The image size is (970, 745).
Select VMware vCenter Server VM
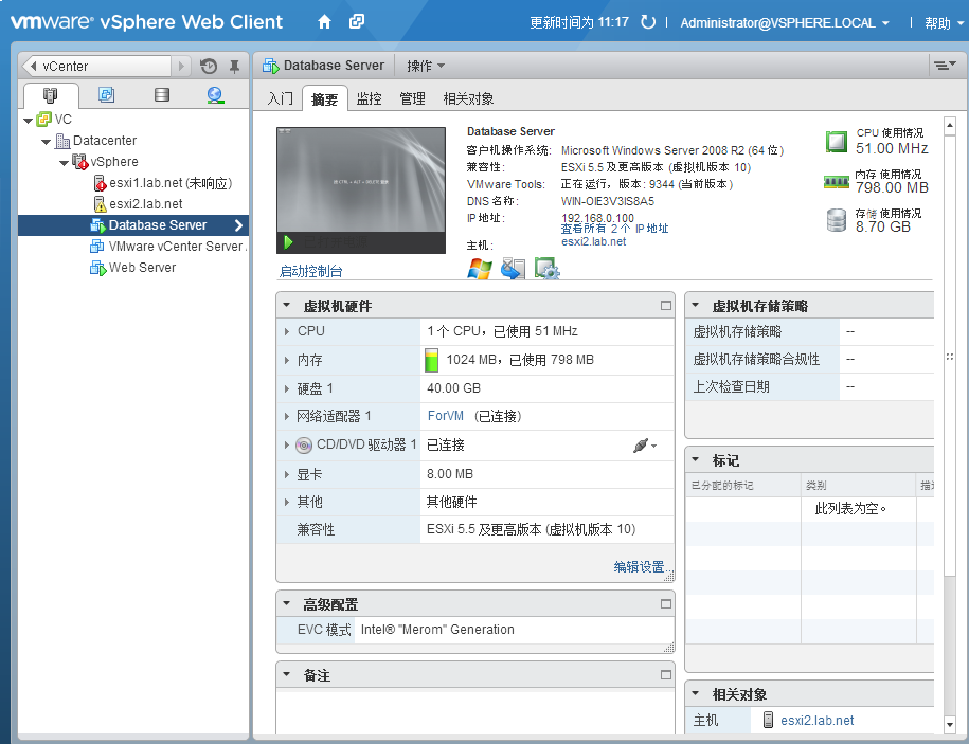click(x=168, y=246)
